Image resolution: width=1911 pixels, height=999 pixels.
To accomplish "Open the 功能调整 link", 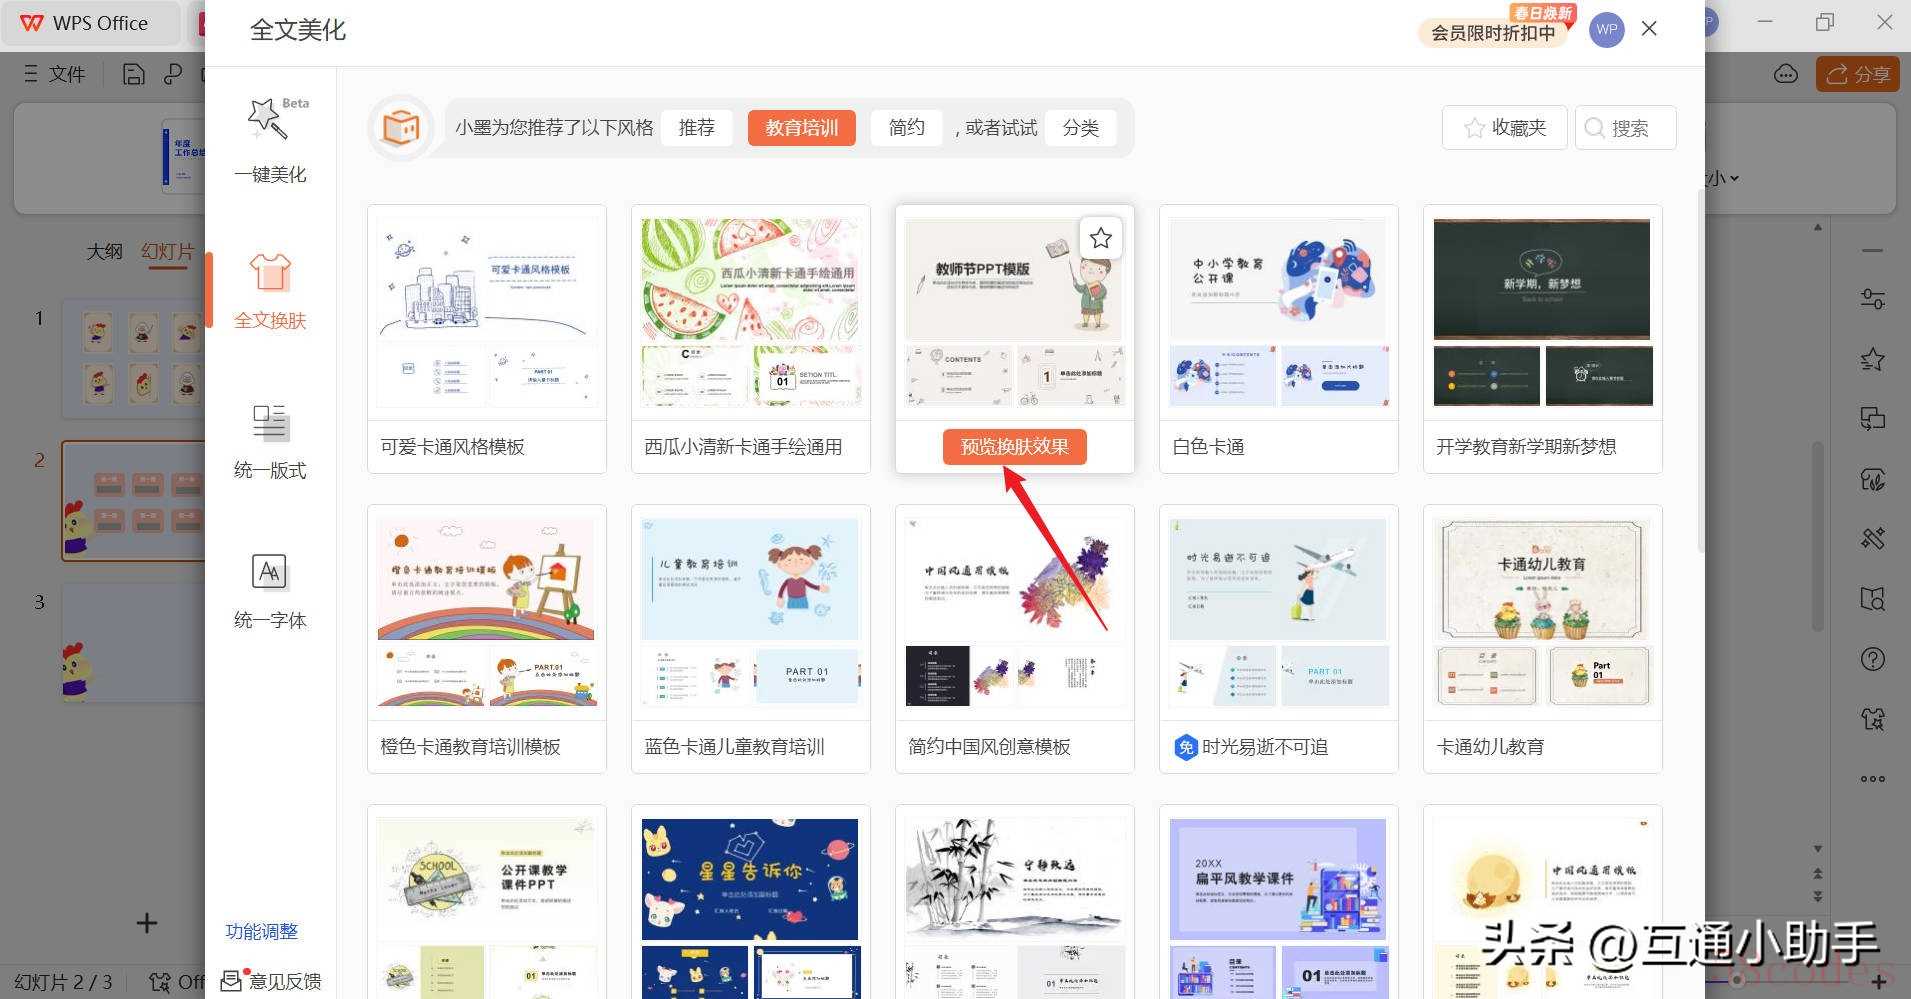I will click(x=262, y=931).
